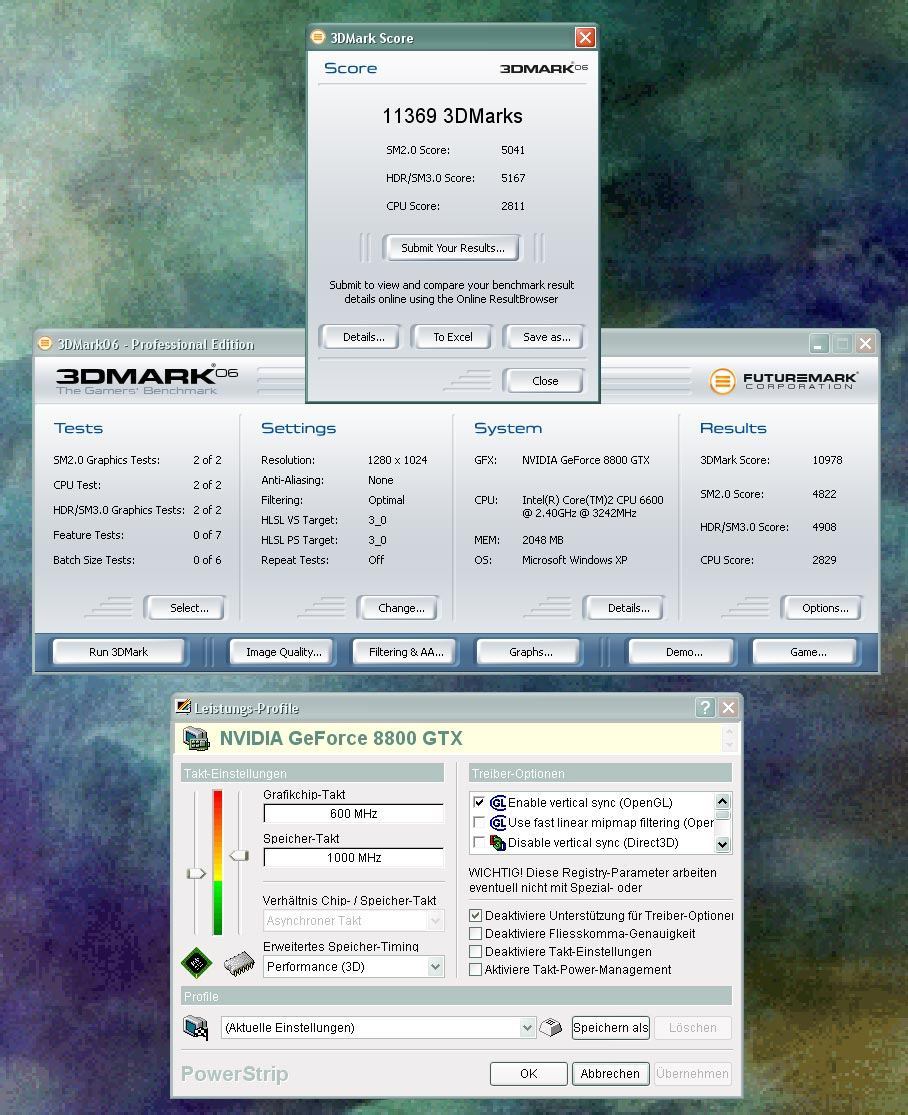Click the 11369 3DMarks score text
This screenshot has height=1115, width=908.
(452, 116)
